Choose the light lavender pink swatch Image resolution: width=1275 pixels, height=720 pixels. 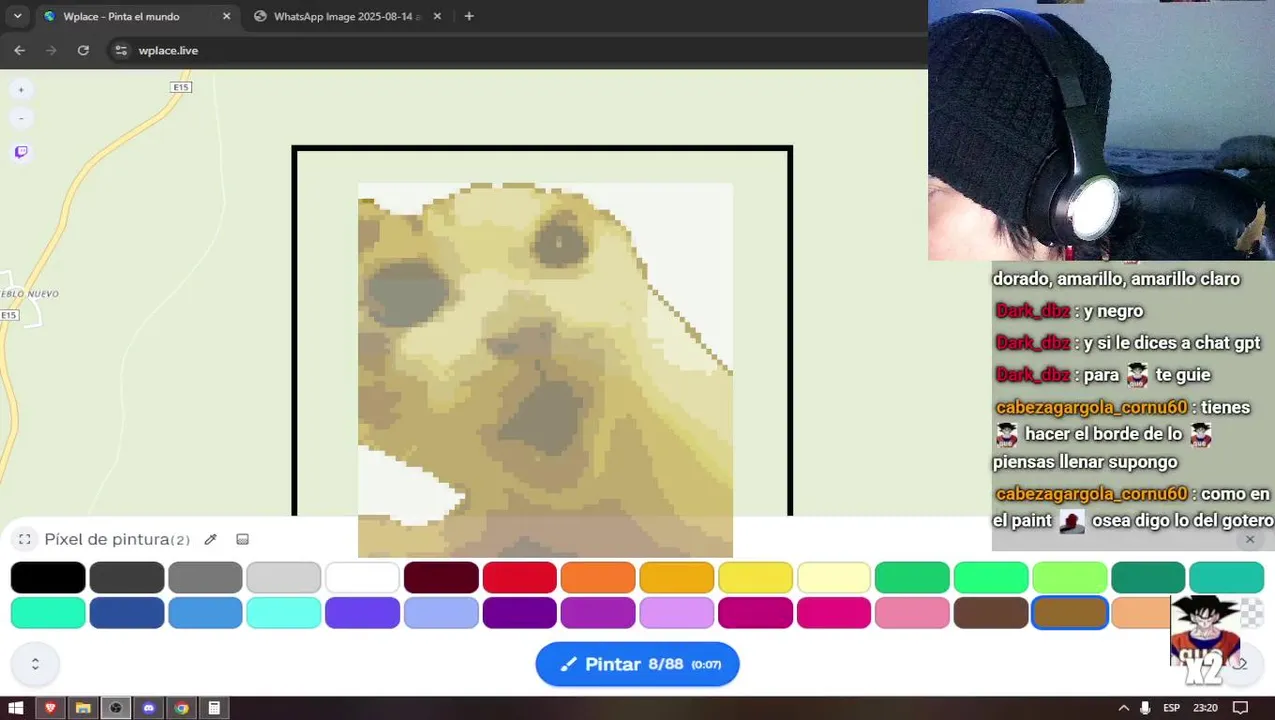677,612
